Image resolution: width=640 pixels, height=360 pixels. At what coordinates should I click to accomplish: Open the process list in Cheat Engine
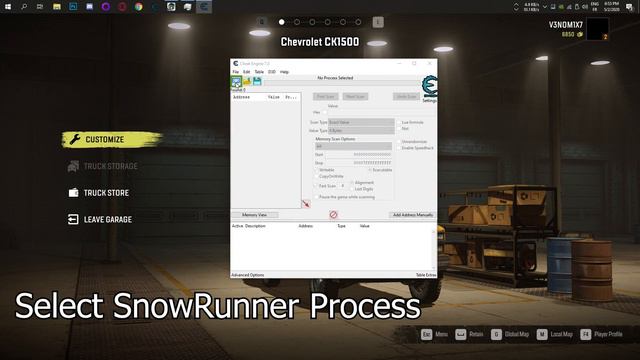point(236,82)
